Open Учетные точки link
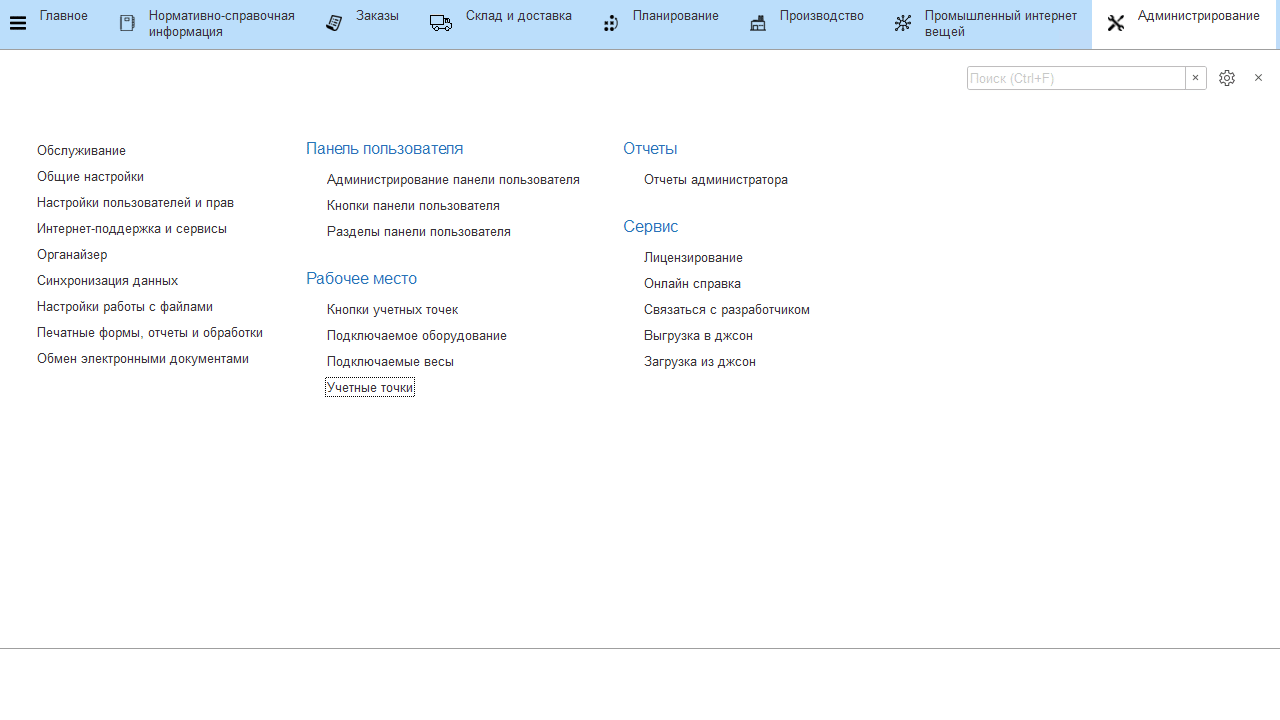 coord(369,388)
